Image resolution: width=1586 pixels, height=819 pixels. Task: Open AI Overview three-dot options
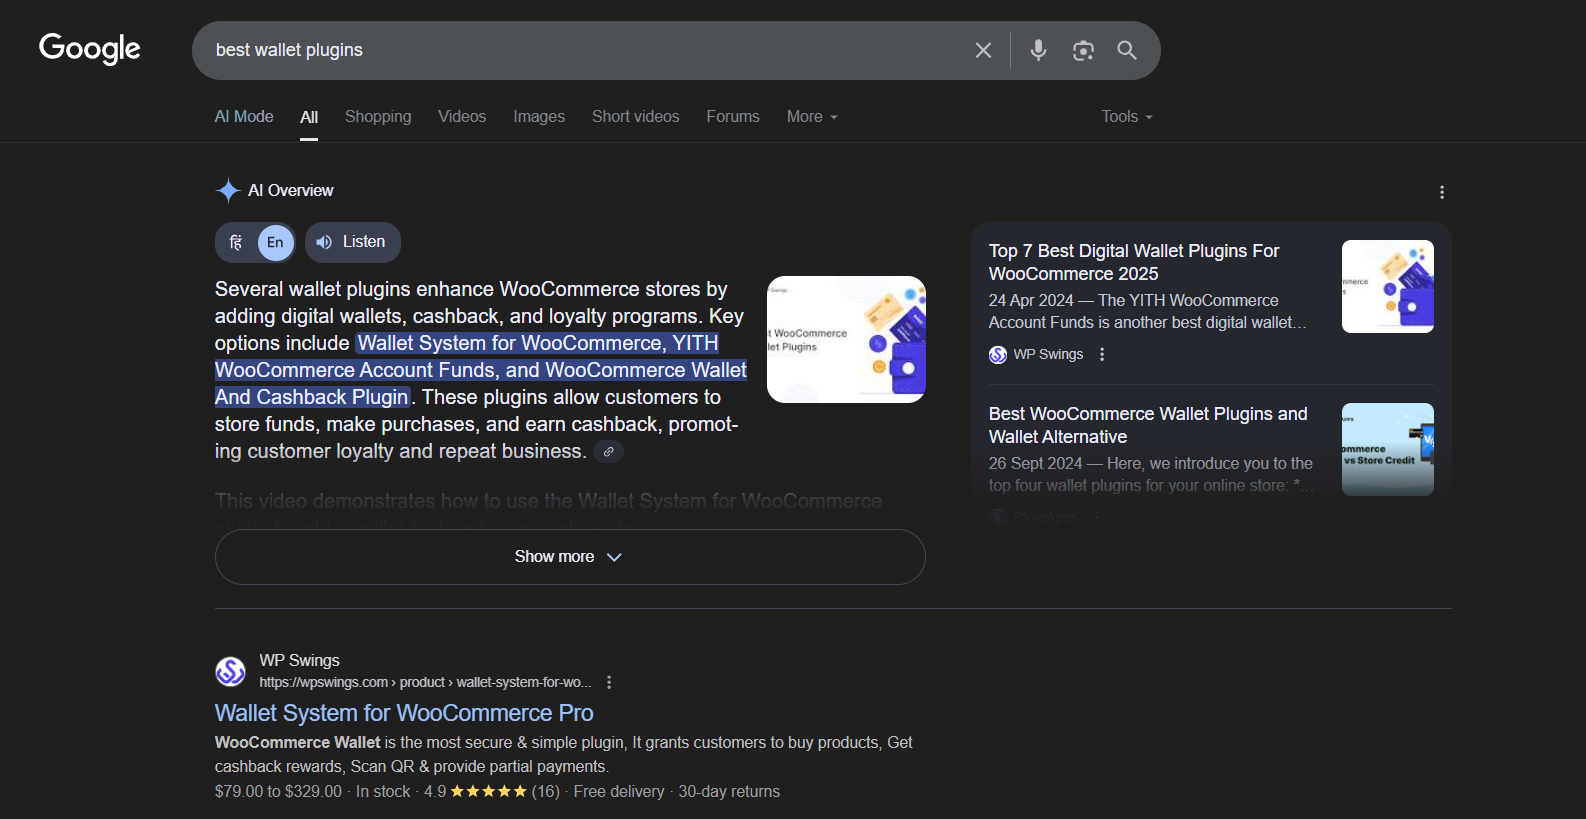(x=1441, y=192)
